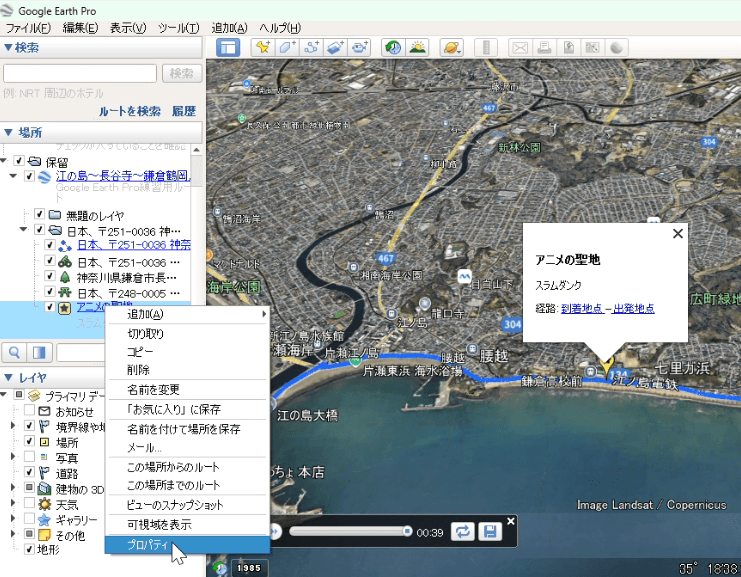Select the Add Polygon tool
This screenshot has width=741, height=577.
287,47
